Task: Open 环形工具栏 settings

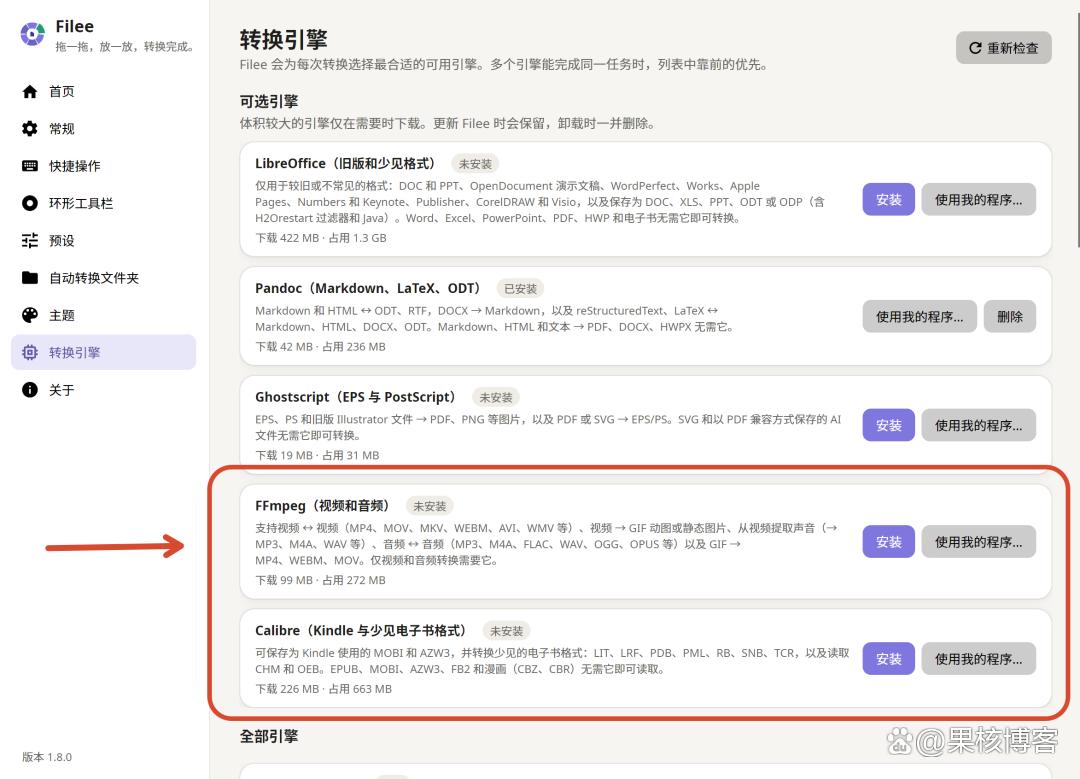Action: coord(103,203)
